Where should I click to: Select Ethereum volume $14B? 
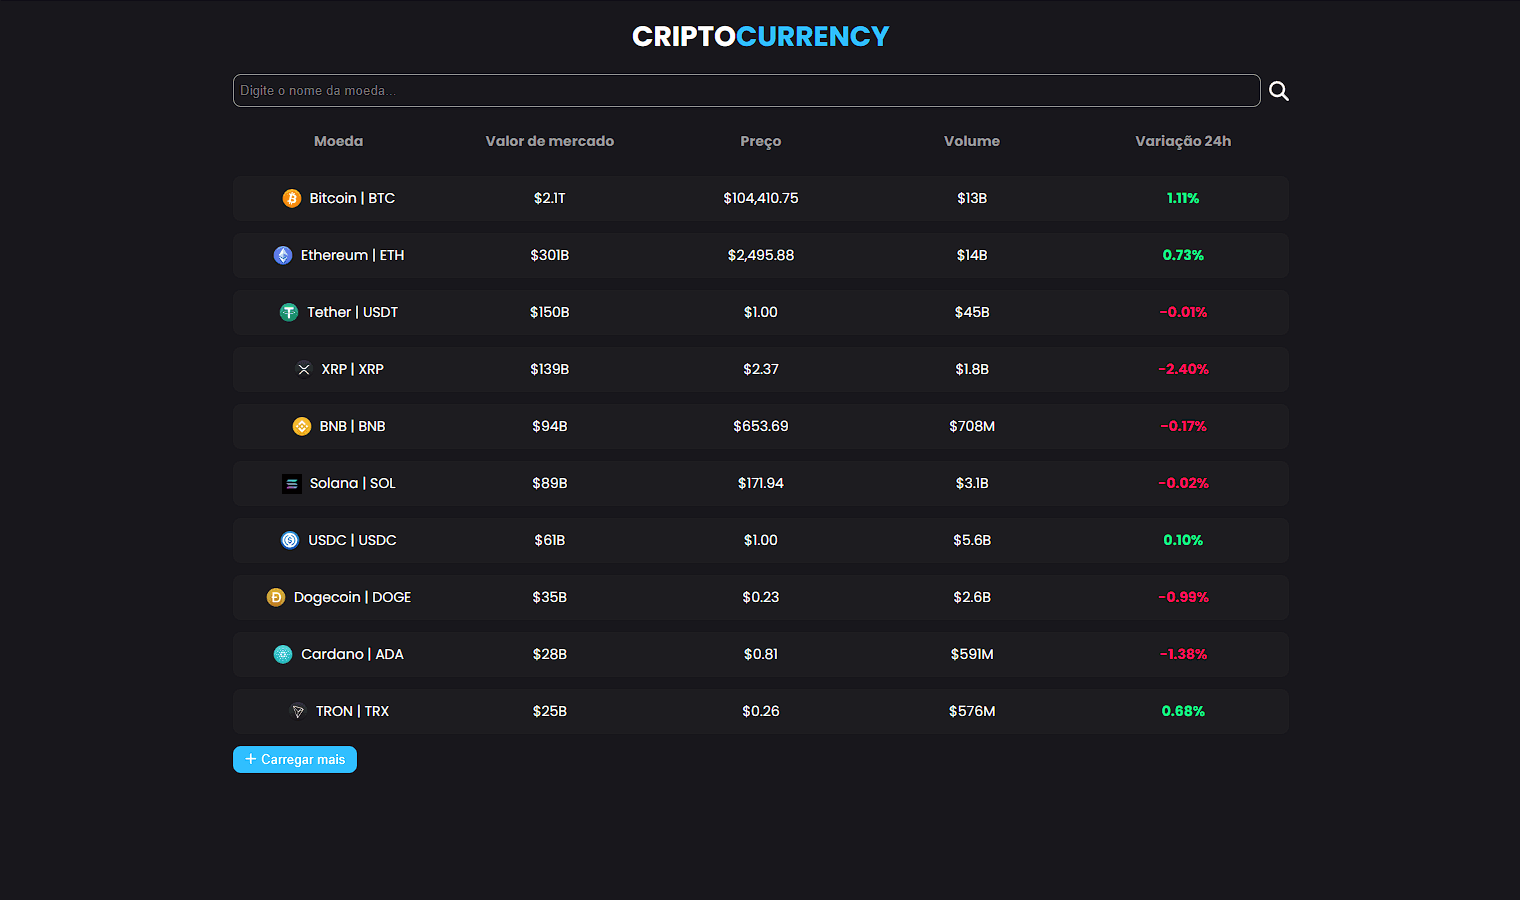click(x=972, y=255)
